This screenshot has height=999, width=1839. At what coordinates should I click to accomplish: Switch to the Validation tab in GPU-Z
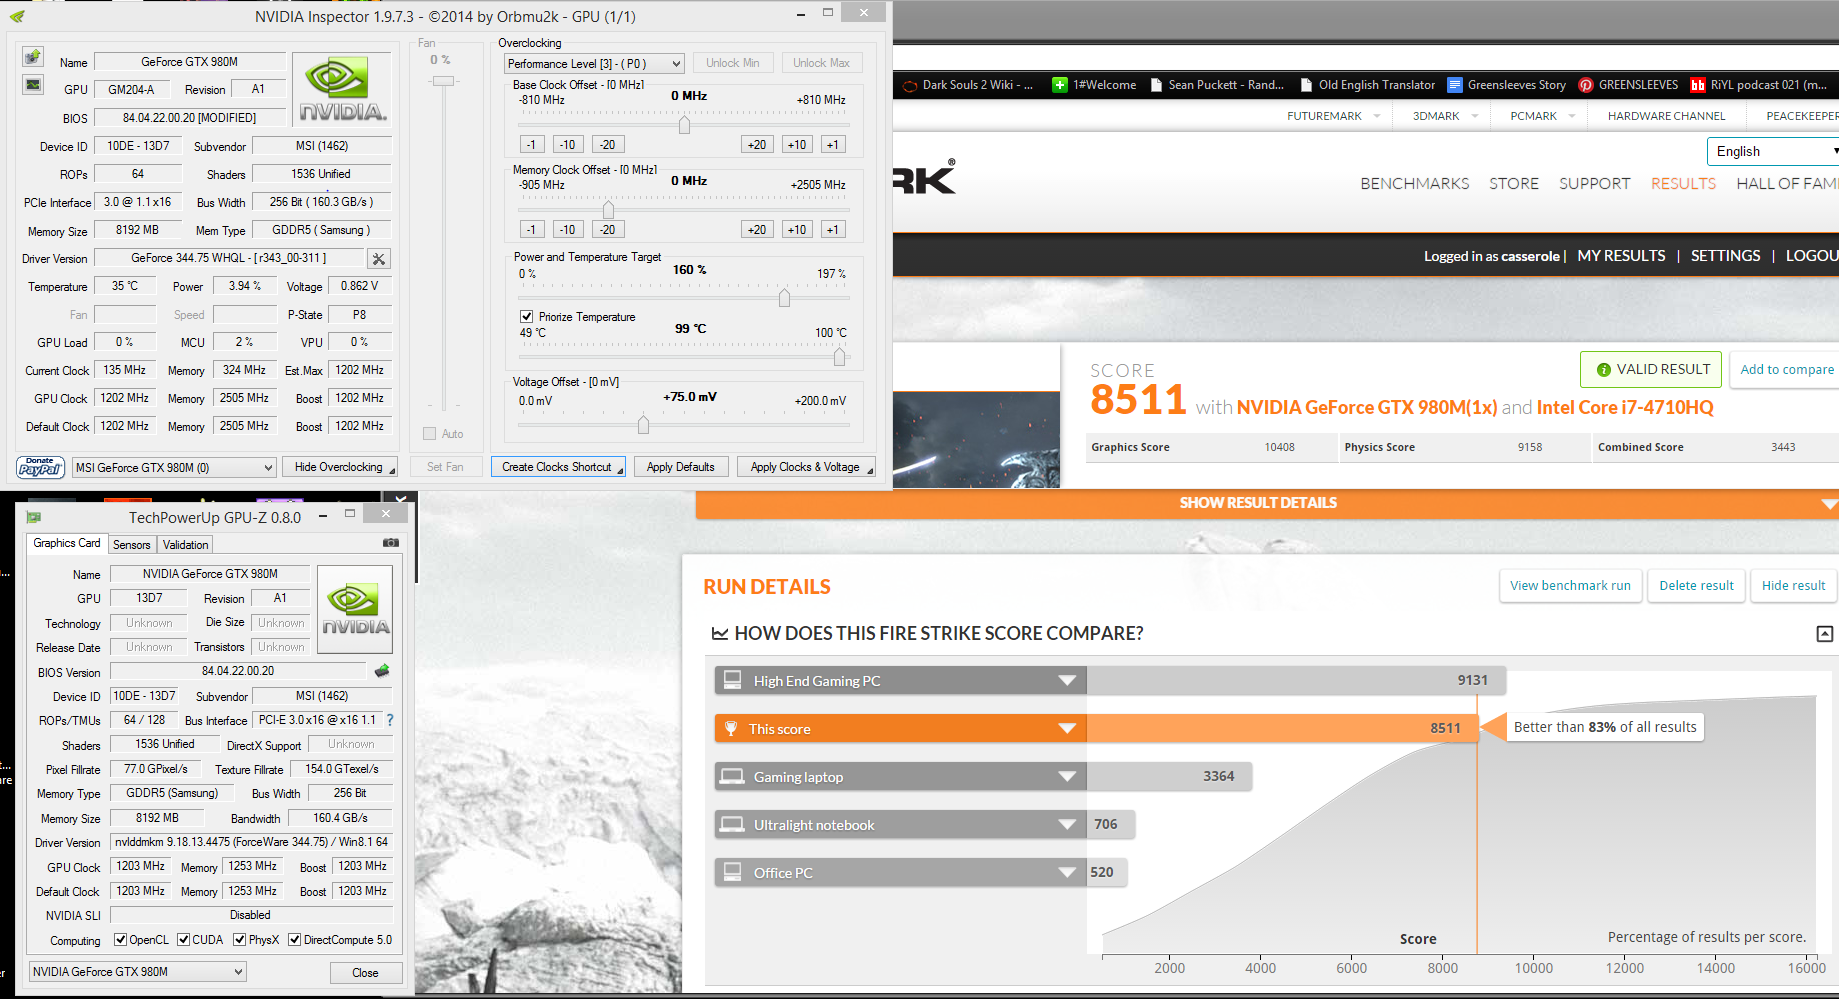(186, 544)
